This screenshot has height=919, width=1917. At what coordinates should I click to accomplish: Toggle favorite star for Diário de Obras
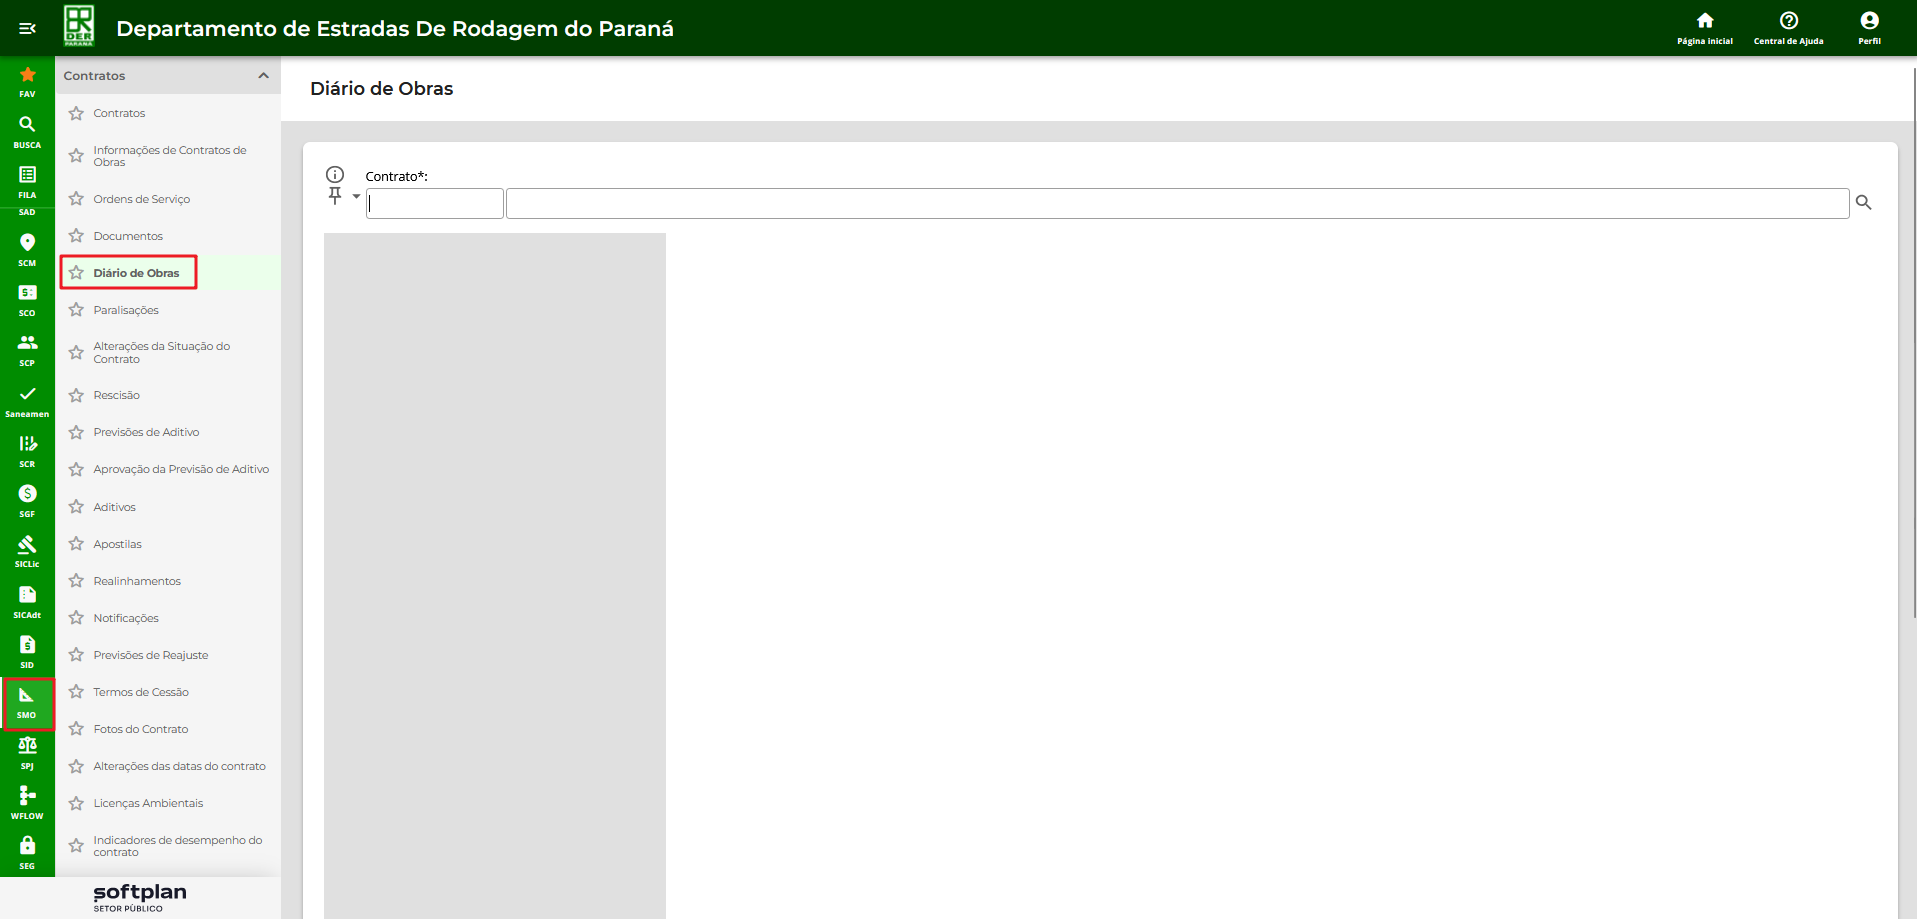[76, 273]
